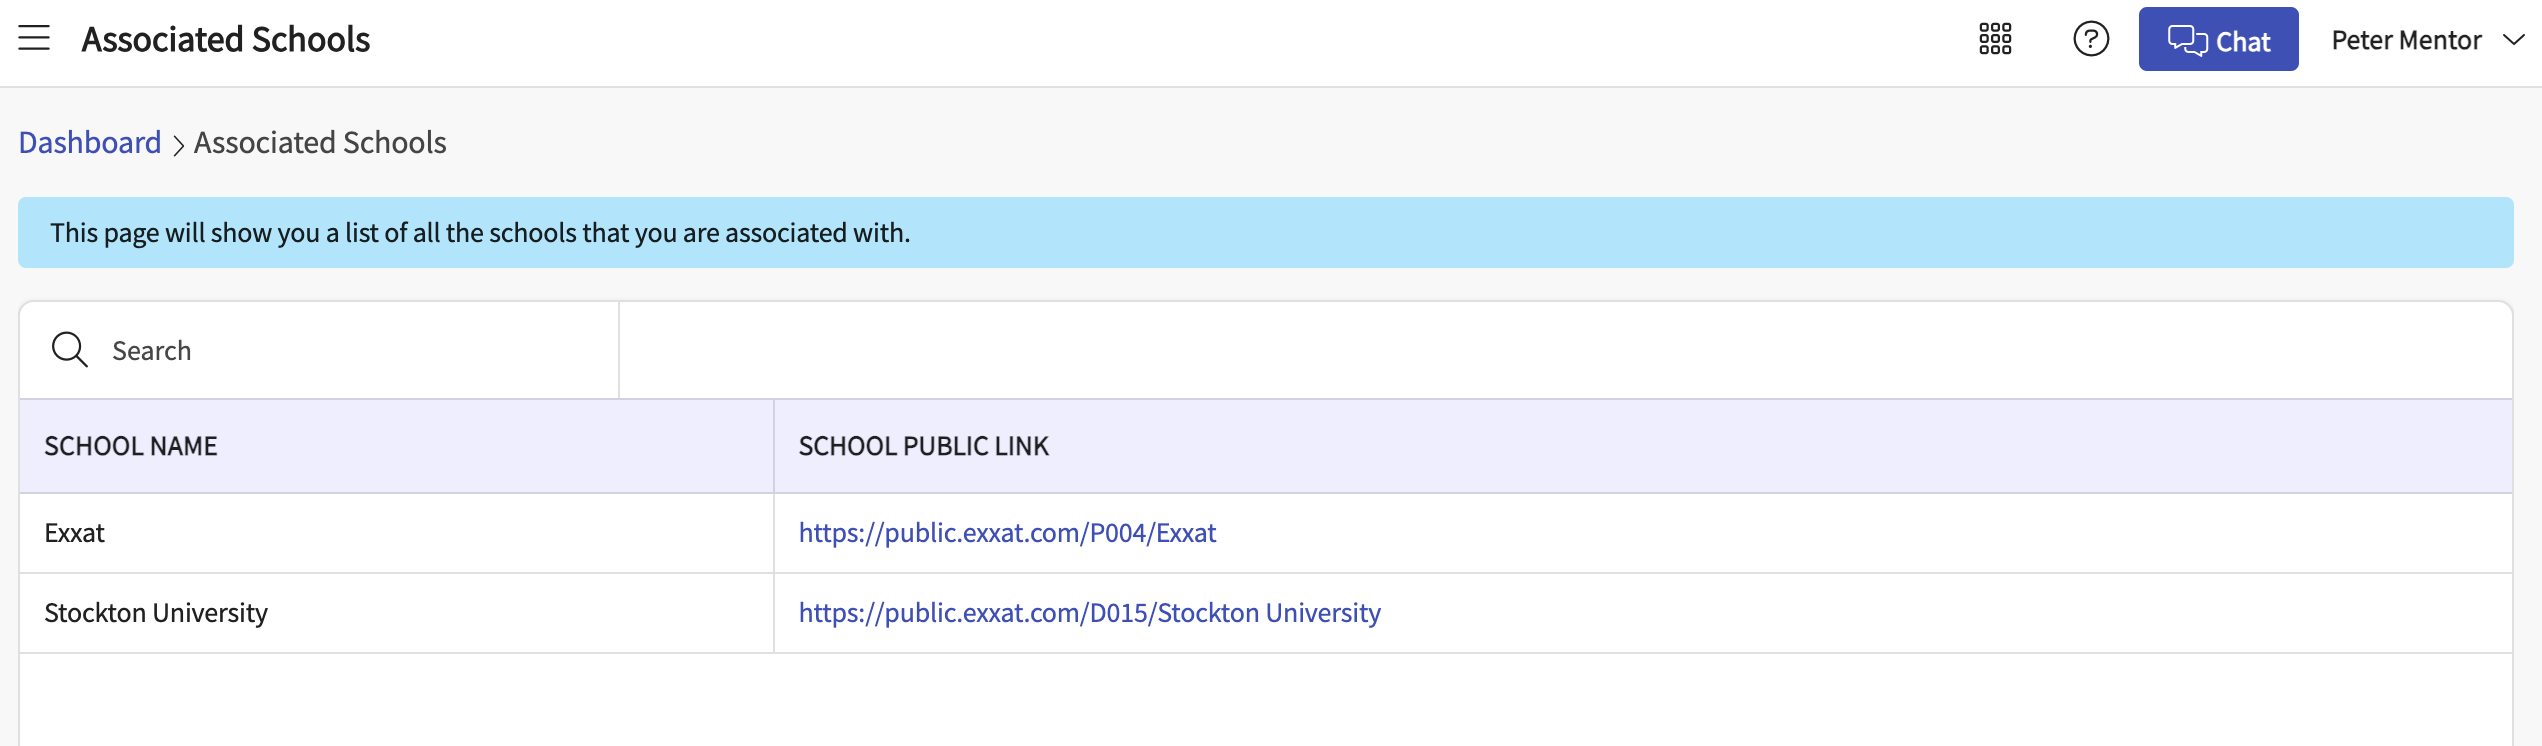Image resolution: width=2542 pixels, height=746 pixels.
Task: Click the Associated Schools page title
Action: (226, 40)
